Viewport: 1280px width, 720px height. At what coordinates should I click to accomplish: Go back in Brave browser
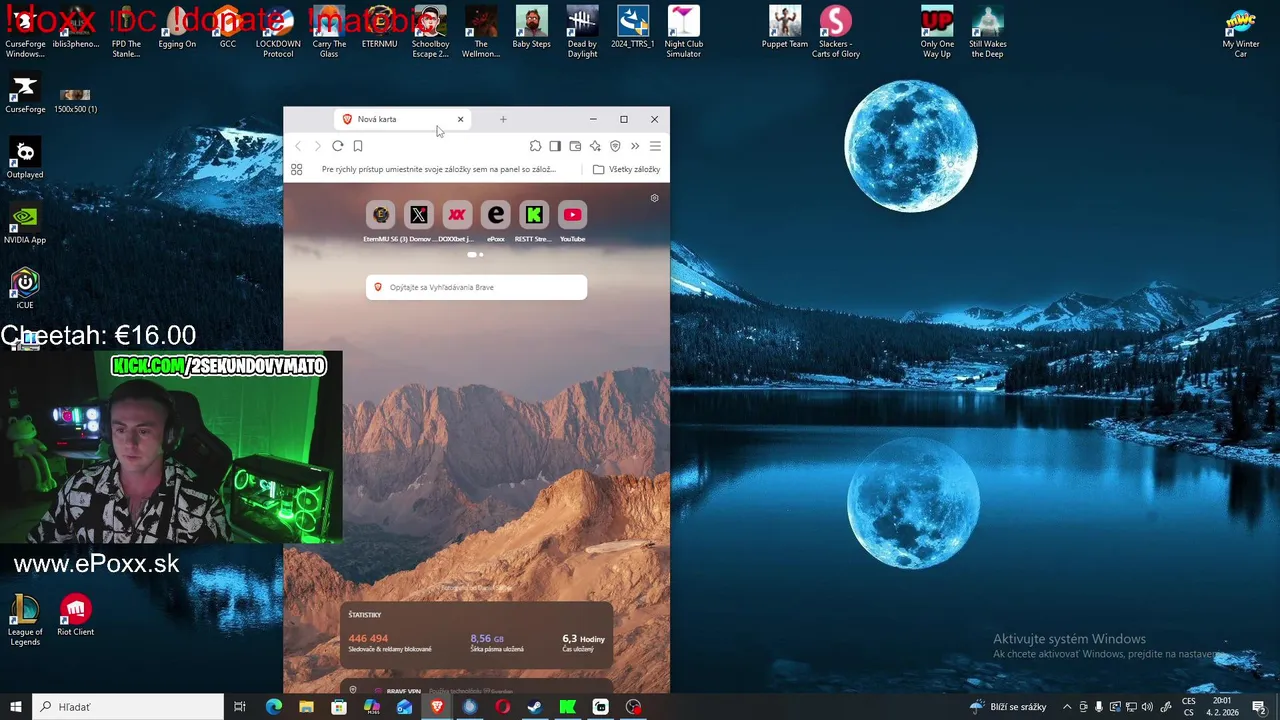(298, 146)
